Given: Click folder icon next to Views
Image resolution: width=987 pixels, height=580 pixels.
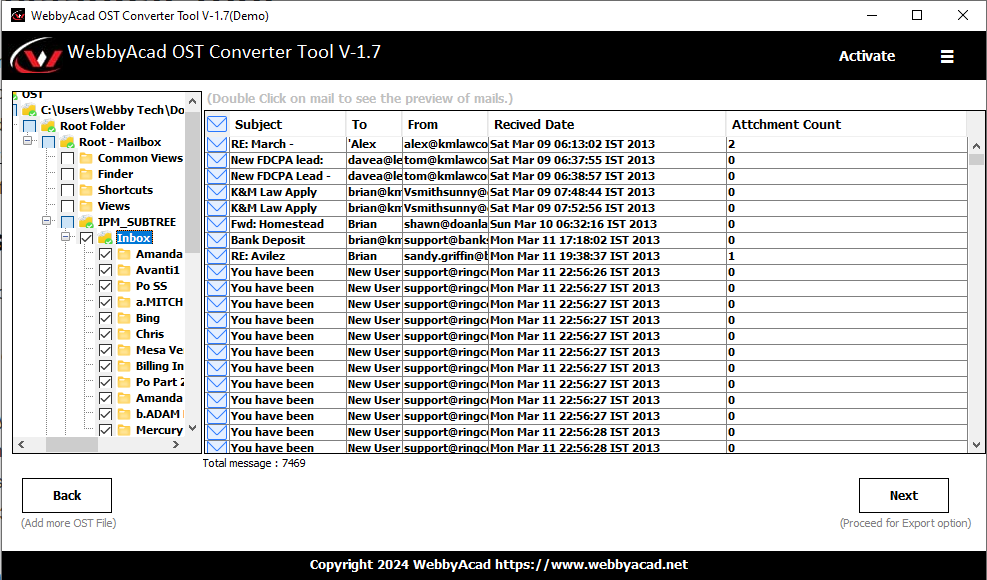Looking at the screenshot, I should coord(86,206).
